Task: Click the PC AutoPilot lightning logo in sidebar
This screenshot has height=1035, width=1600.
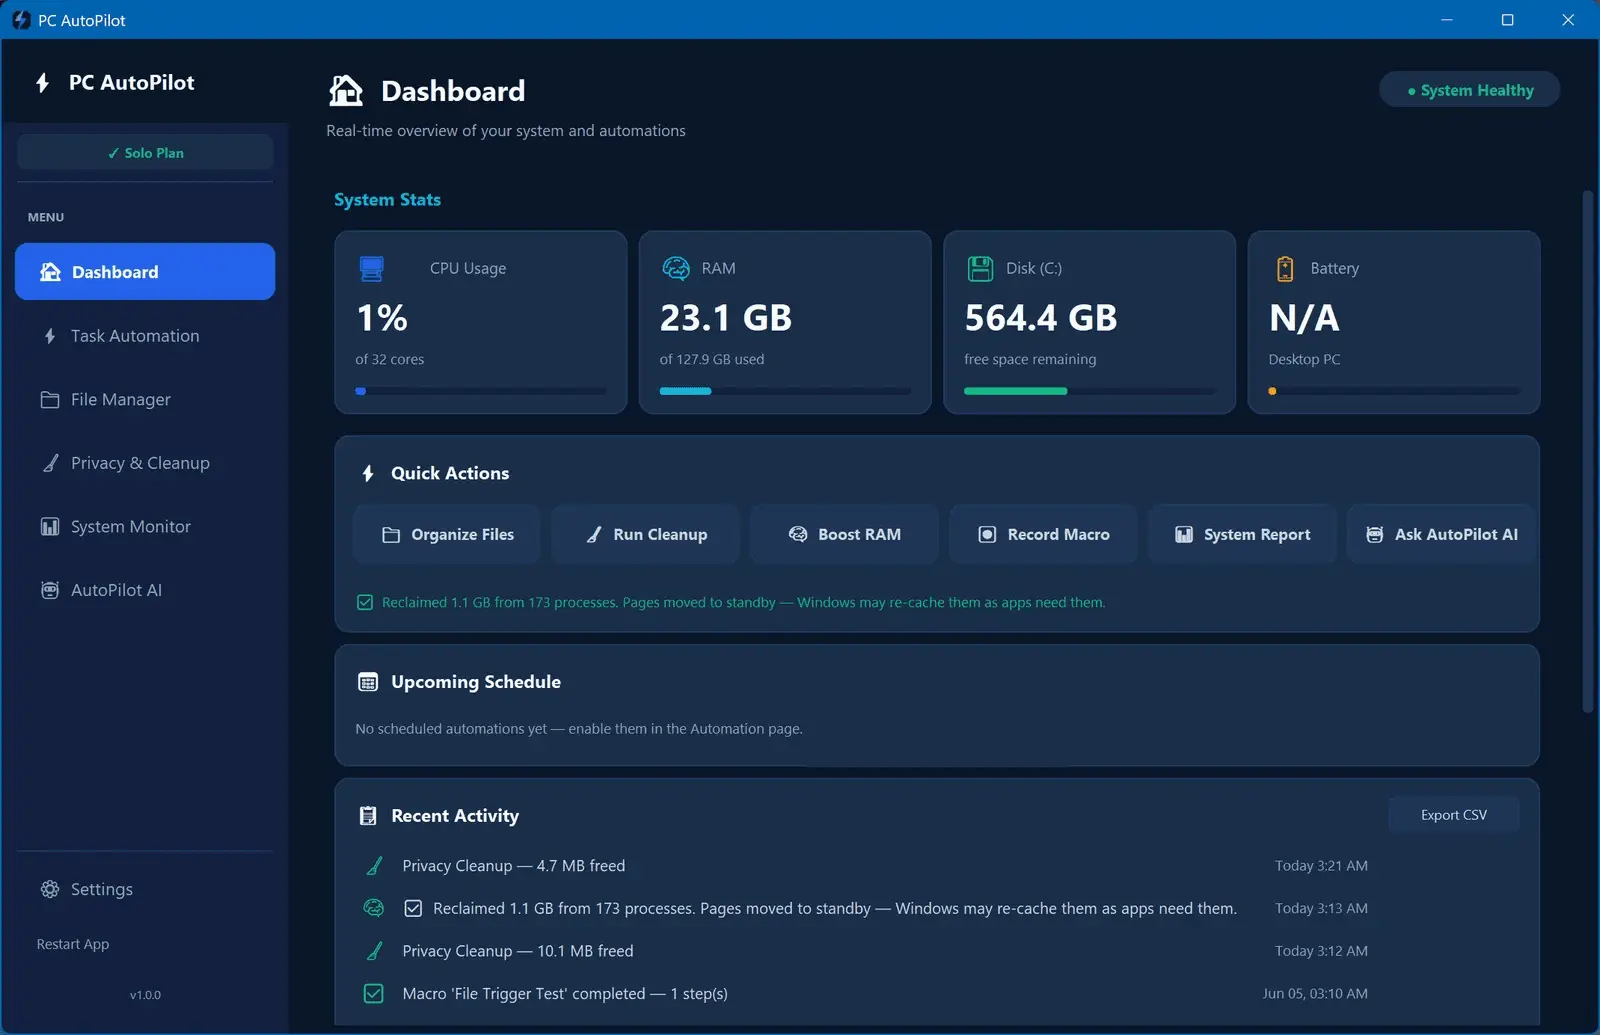Action: pyautogui.click(x=42, y=83)
